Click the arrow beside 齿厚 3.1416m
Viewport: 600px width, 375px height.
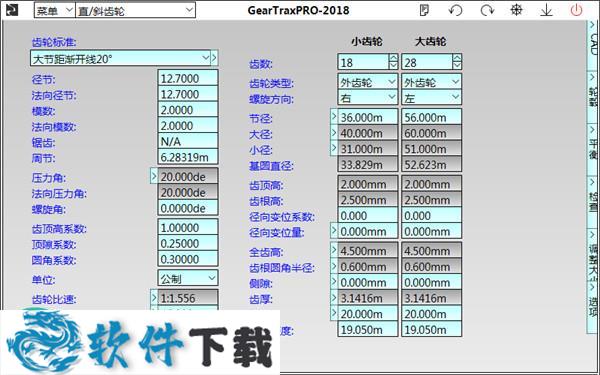334,298
